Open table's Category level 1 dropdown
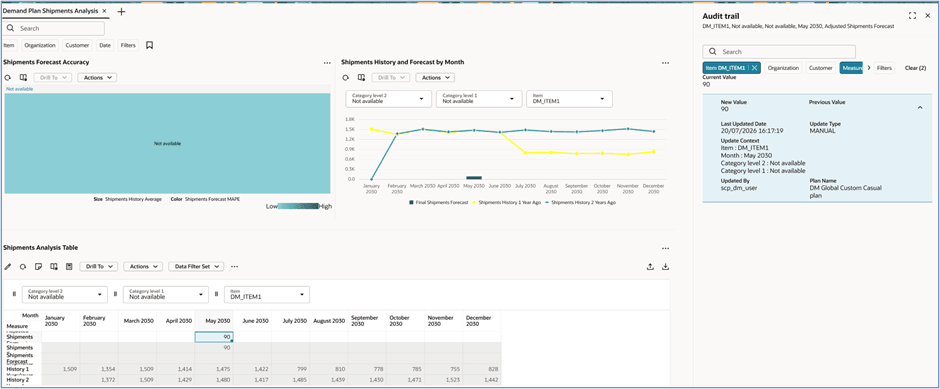 click(x=166, y=294)
